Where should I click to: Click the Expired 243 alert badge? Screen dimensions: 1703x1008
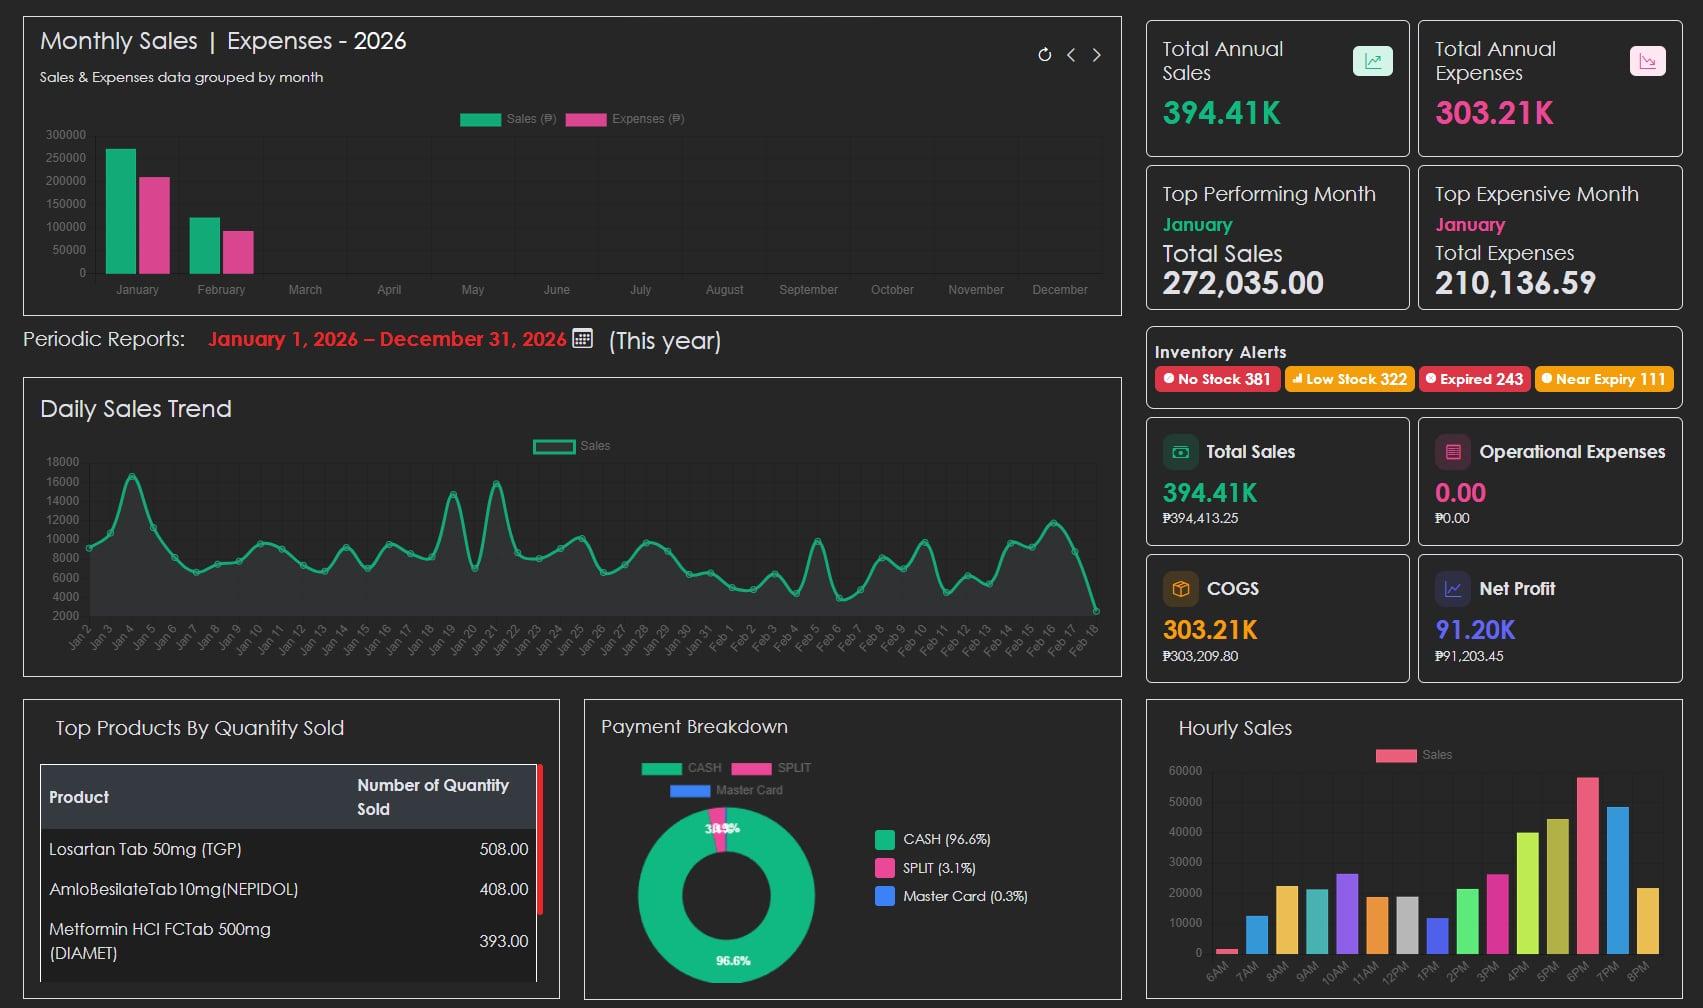pos(1474,379)
